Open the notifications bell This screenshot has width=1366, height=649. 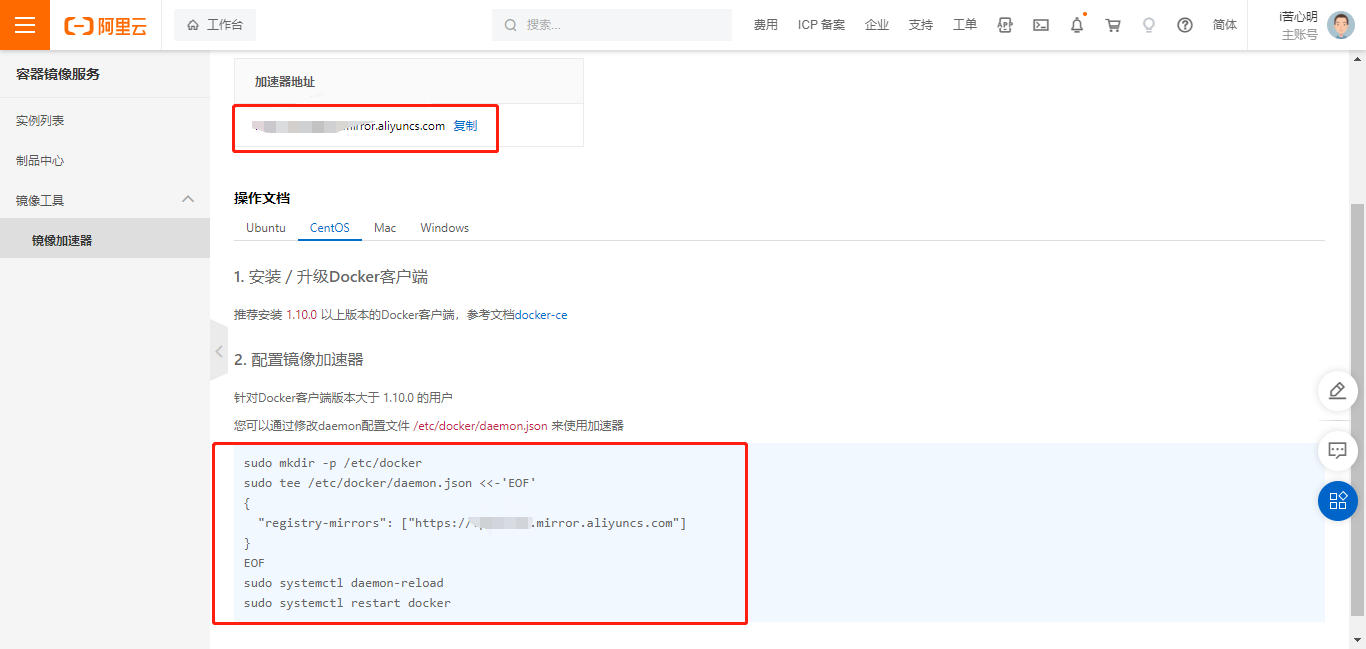click(x=1077, y=25)
